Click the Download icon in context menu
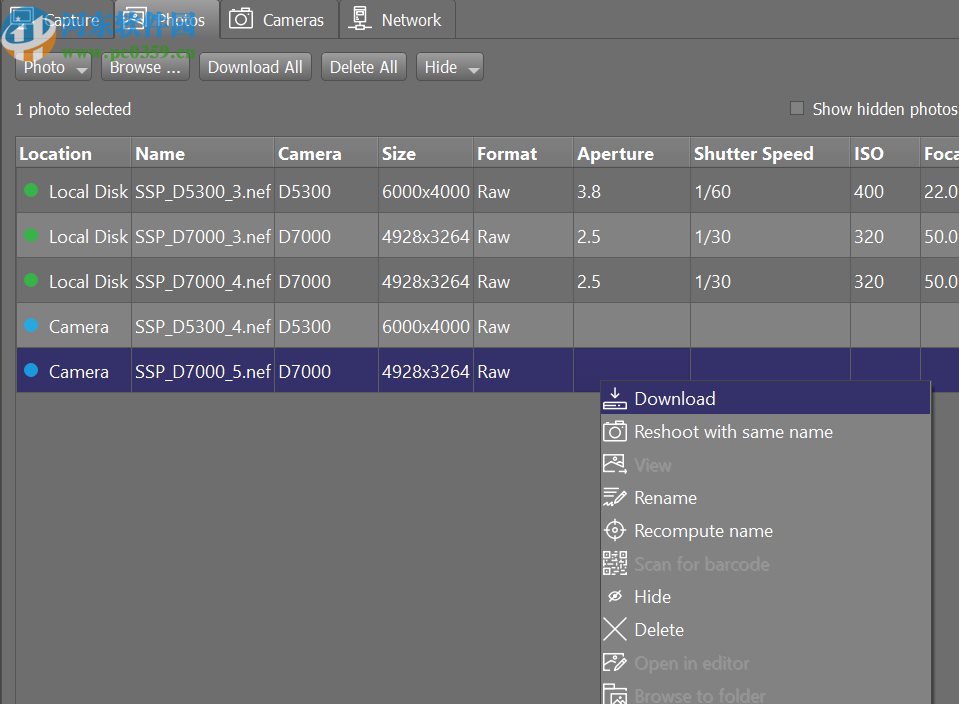The height and width of the screenshot is (704, 959). pyautogui.click(x=615, y=399)
